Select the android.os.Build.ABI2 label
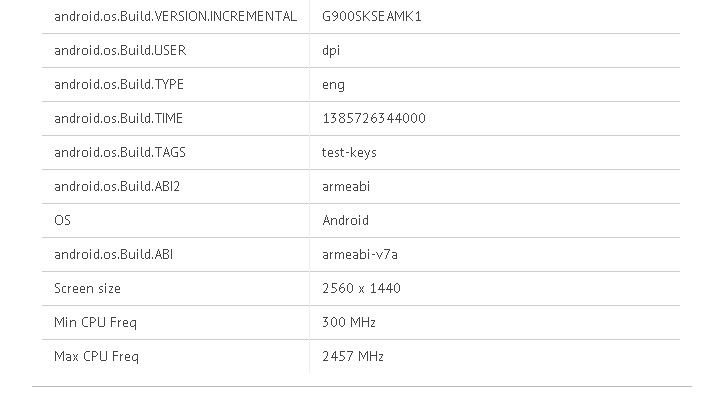 (x=117, y=187)
